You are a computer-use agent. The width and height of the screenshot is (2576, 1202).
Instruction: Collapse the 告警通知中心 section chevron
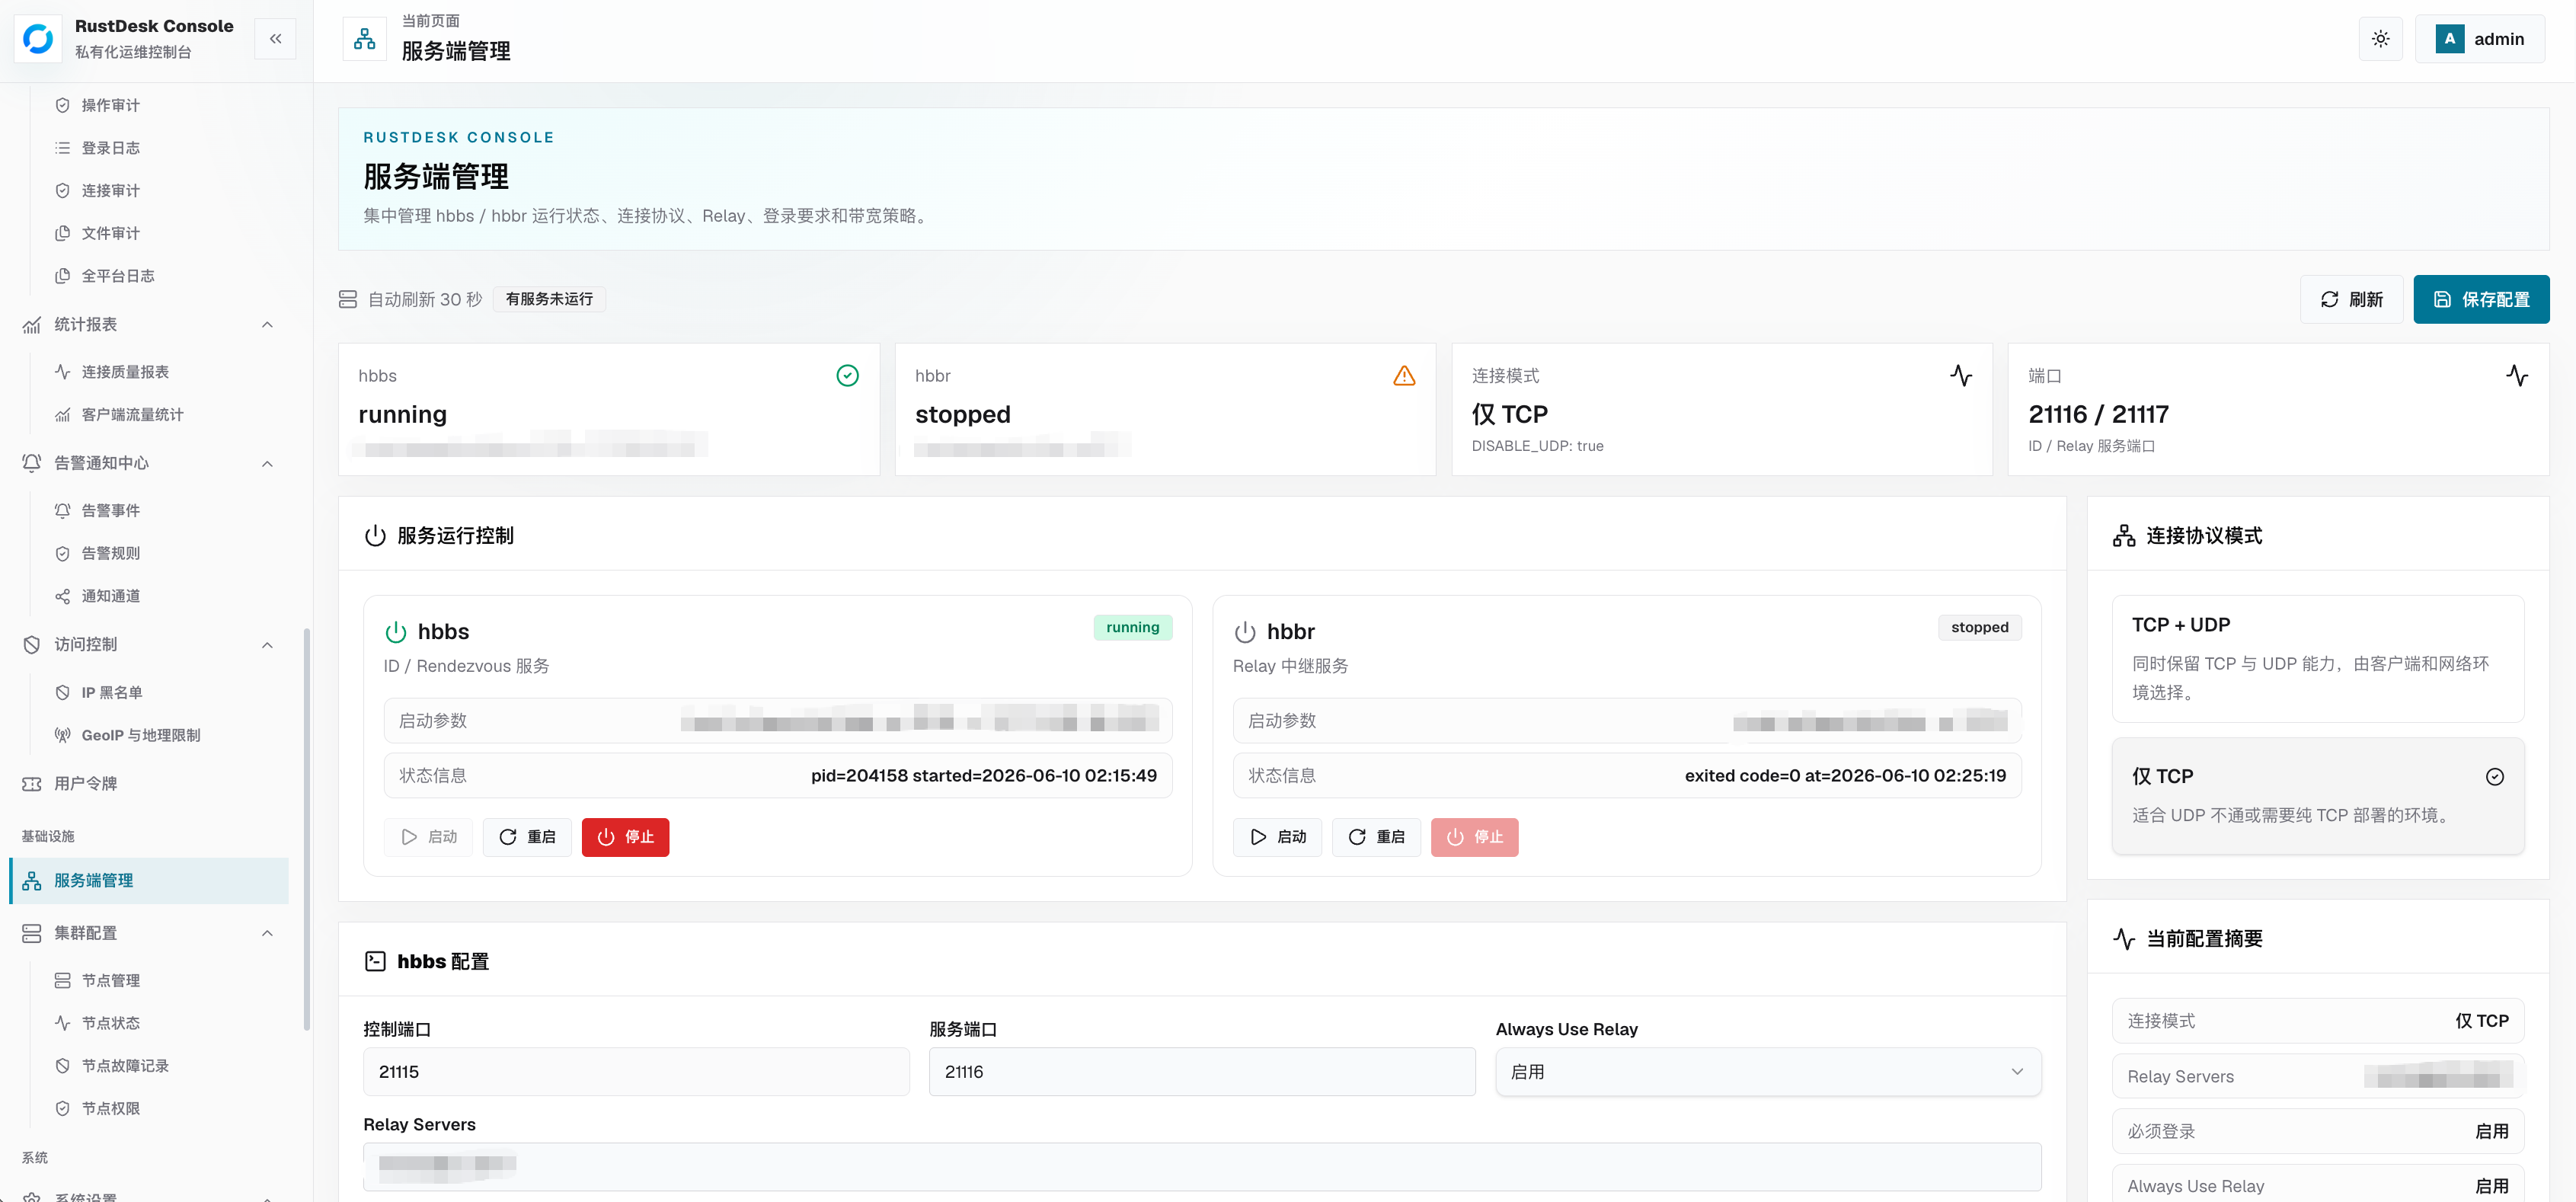click(267, 463)
